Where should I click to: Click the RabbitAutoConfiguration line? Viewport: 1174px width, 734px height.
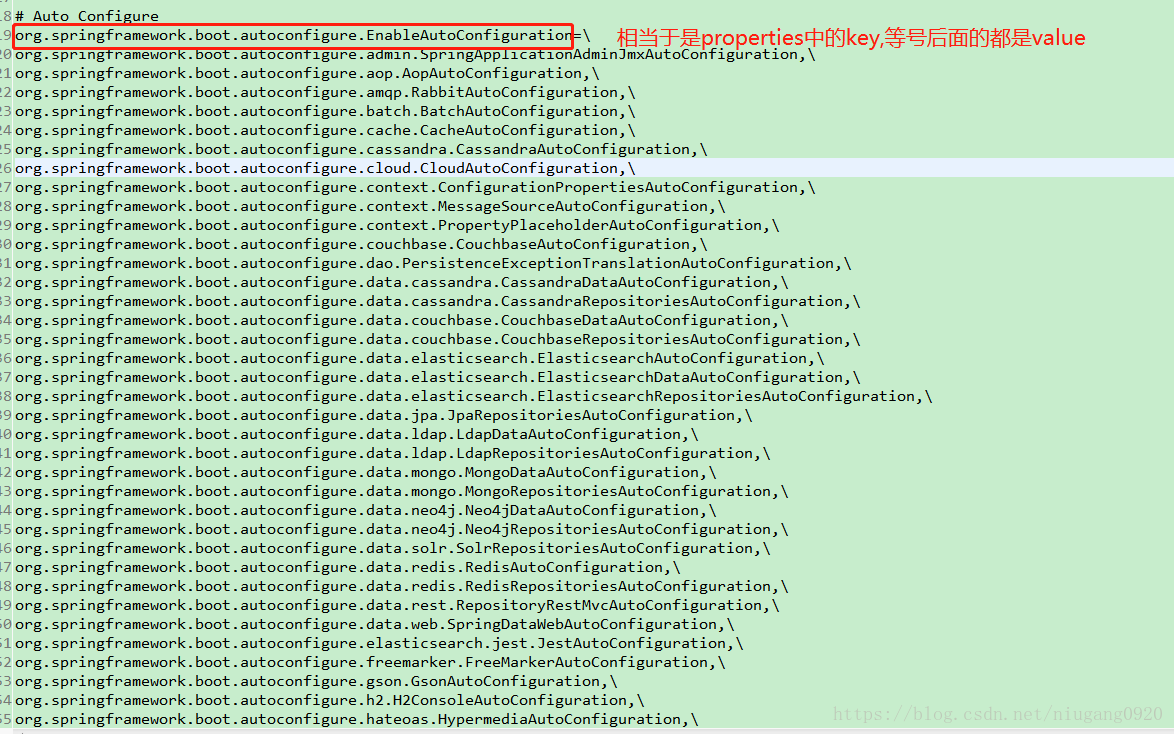click(325, 92)
